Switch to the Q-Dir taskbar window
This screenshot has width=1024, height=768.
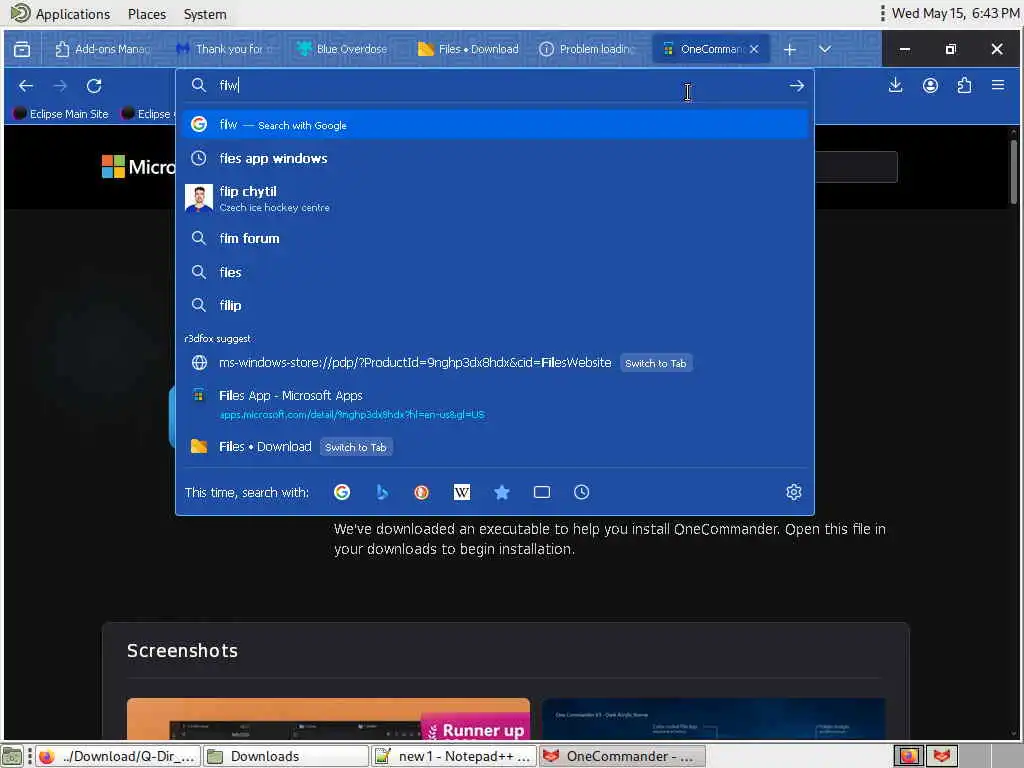118,756
